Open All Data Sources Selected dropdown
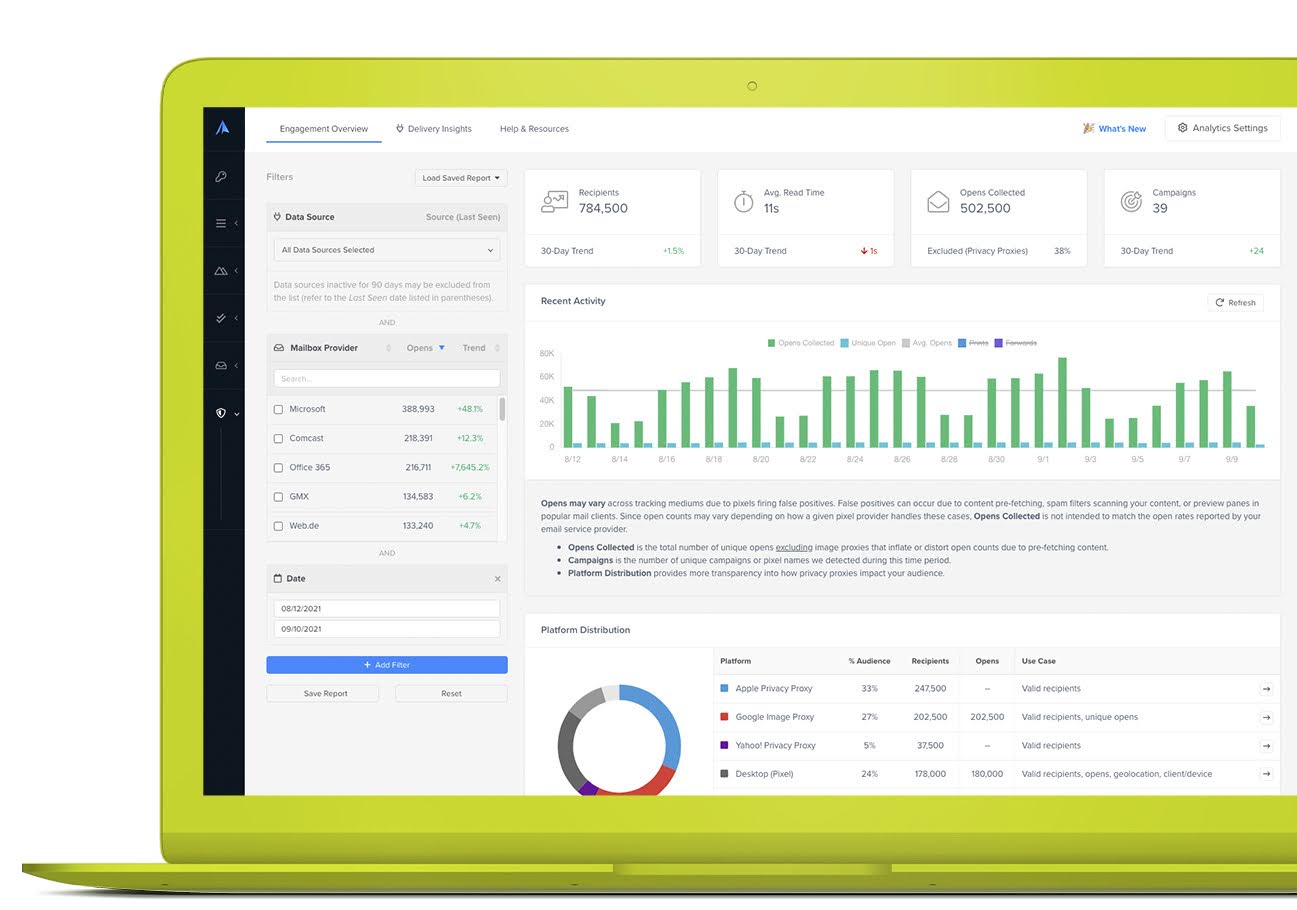The image size is (1297, 910). point(387,250)
